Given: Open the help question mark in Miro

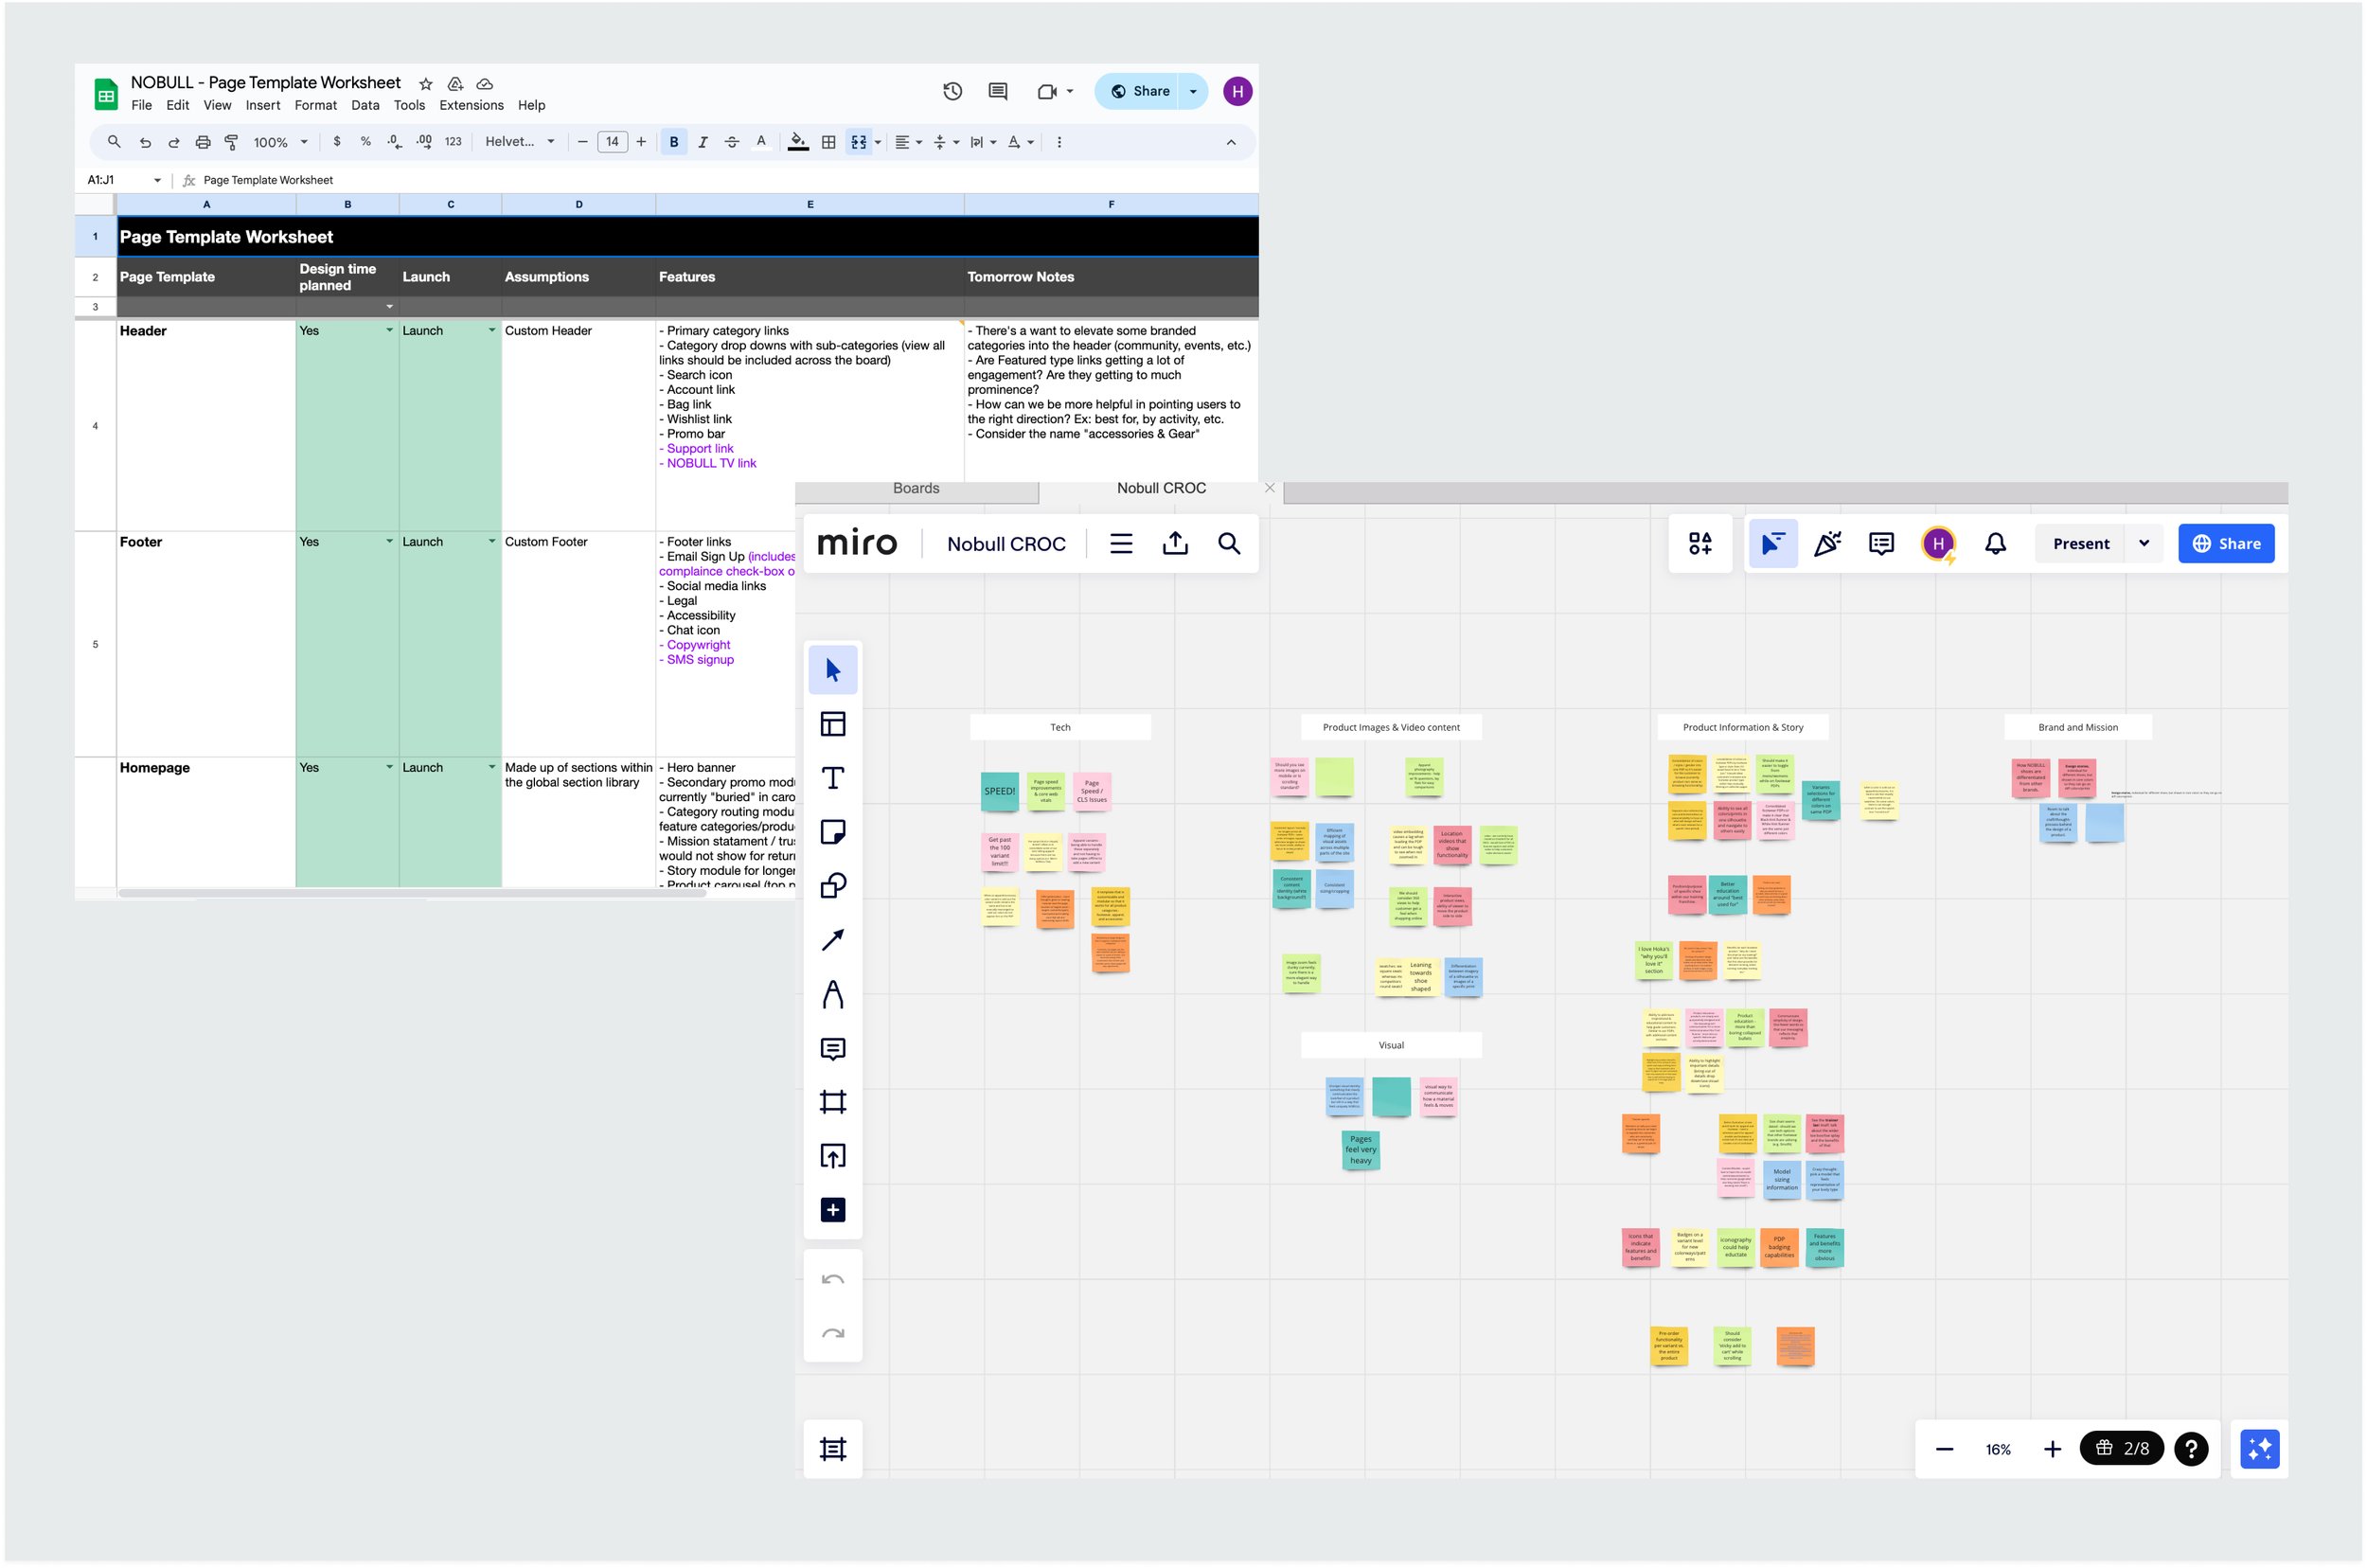Looking at the screenshot, I should tap(2191, 1449).
